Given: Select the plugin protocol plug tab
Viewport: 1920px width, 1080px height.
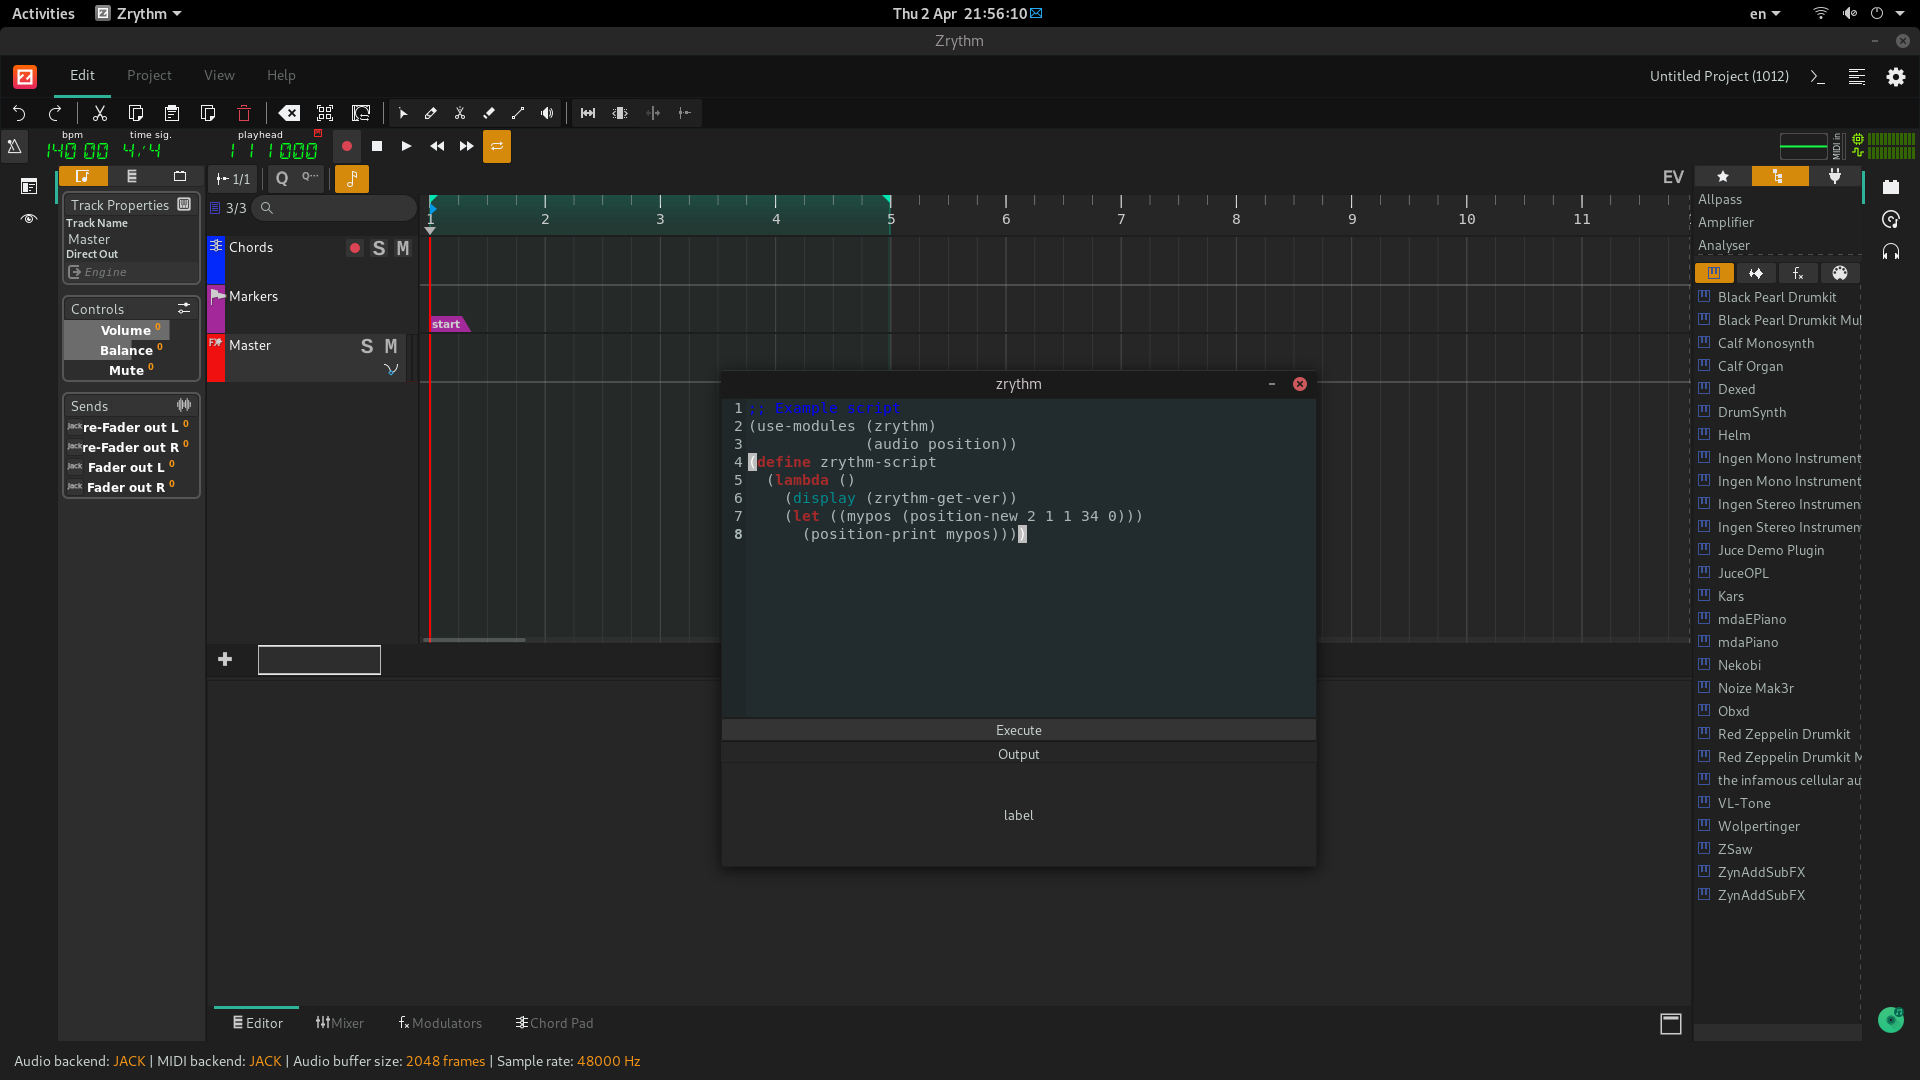Looking at the screenshot, I should click(x=1835, y=176).
